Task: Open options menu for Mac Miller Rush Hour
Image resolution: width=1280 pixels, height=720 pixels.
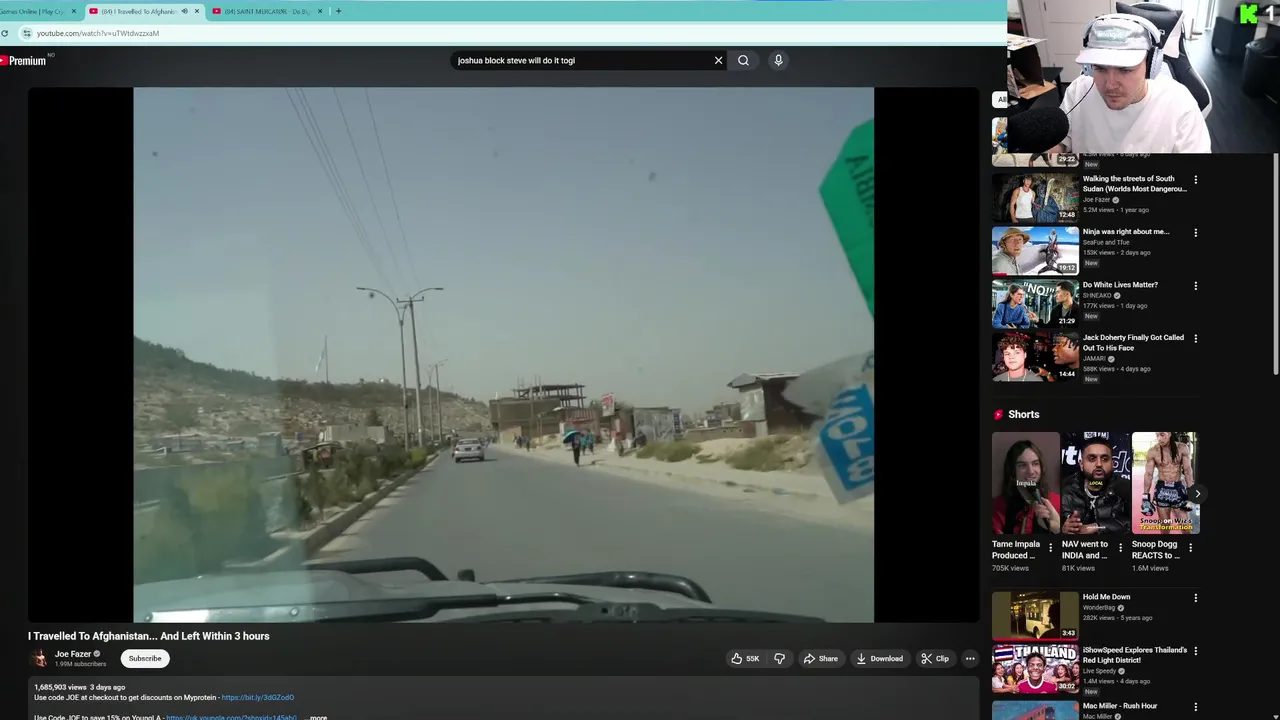Action: click(1195, 707)
